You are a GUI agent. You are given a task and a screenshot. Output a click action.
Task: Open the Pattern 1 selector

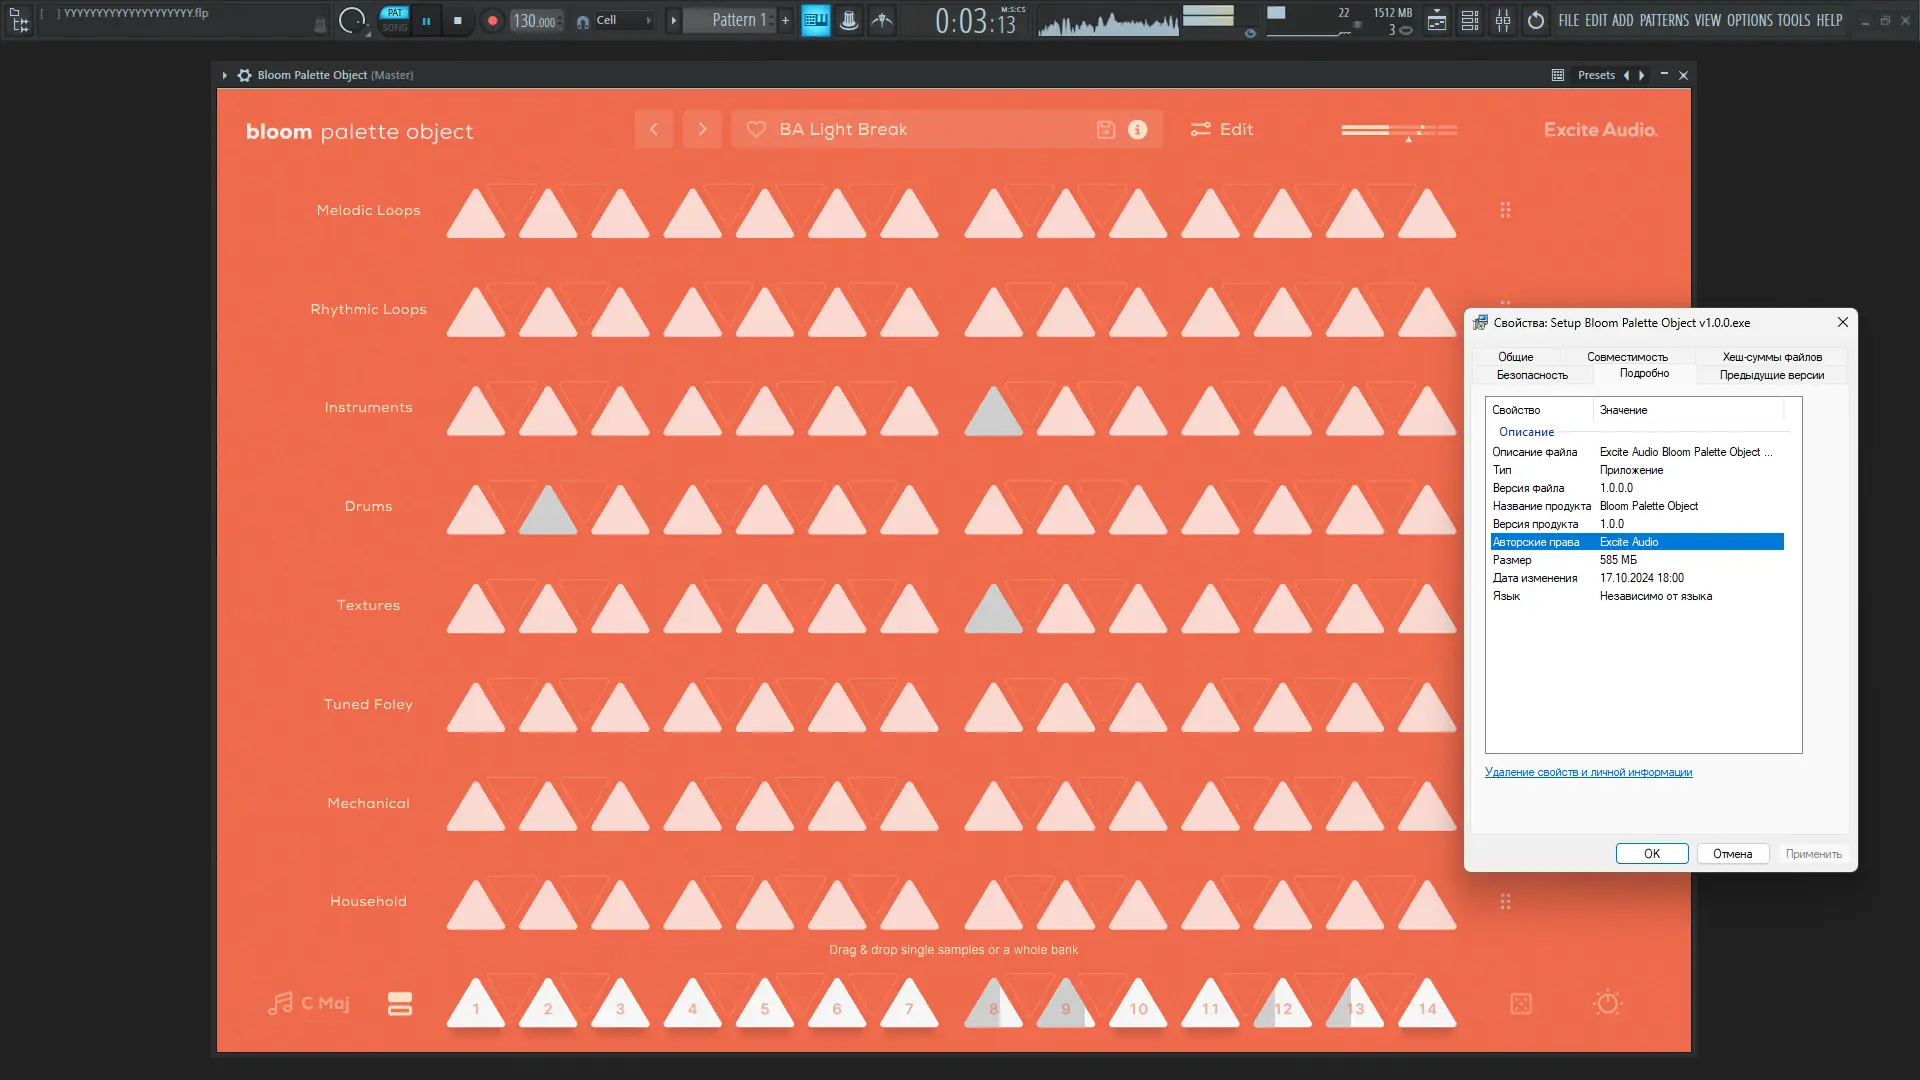pyautogui.click(x=737, y=20)
